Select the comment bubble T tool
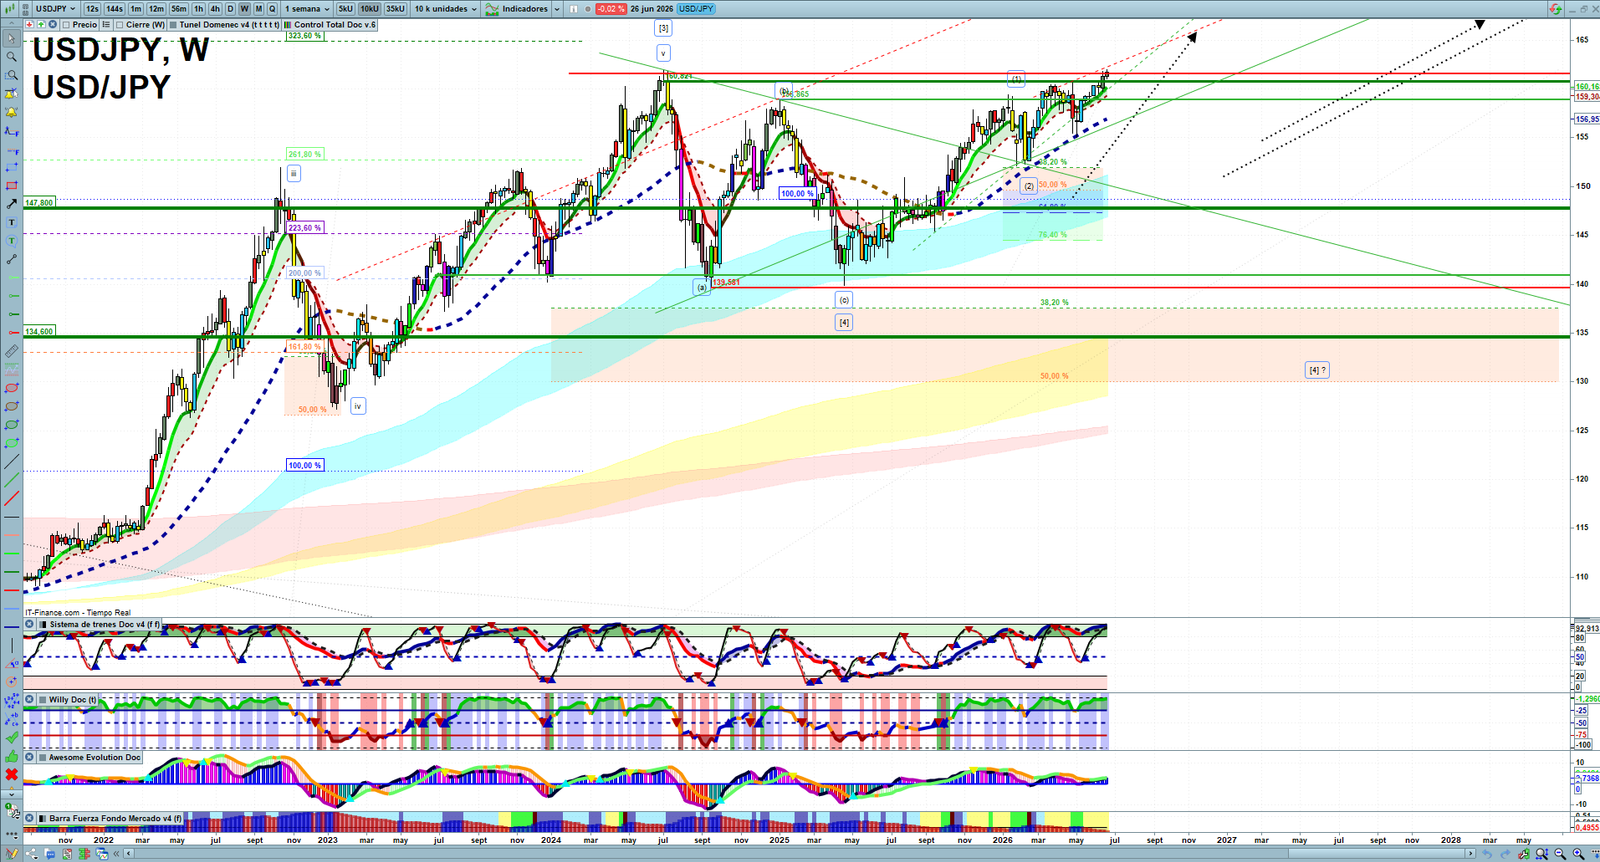The width and height of the screenshot is (1600, 862). [x=12, y=240]
